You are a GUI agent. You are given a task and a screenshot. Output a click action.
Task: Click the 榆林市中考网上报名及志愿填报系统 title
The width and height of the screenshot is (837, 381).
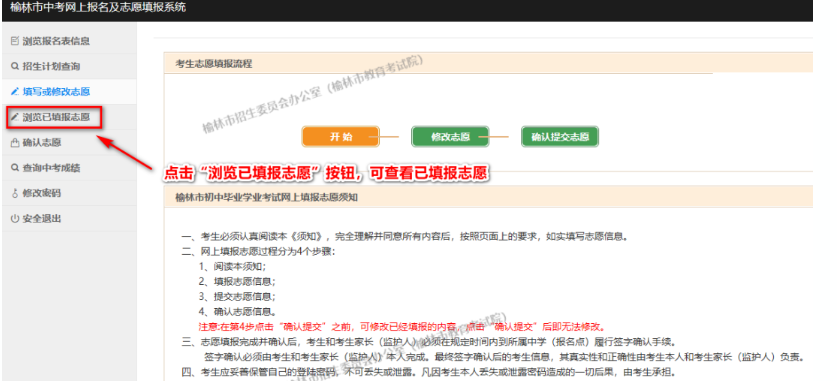(x=98, y=8)
